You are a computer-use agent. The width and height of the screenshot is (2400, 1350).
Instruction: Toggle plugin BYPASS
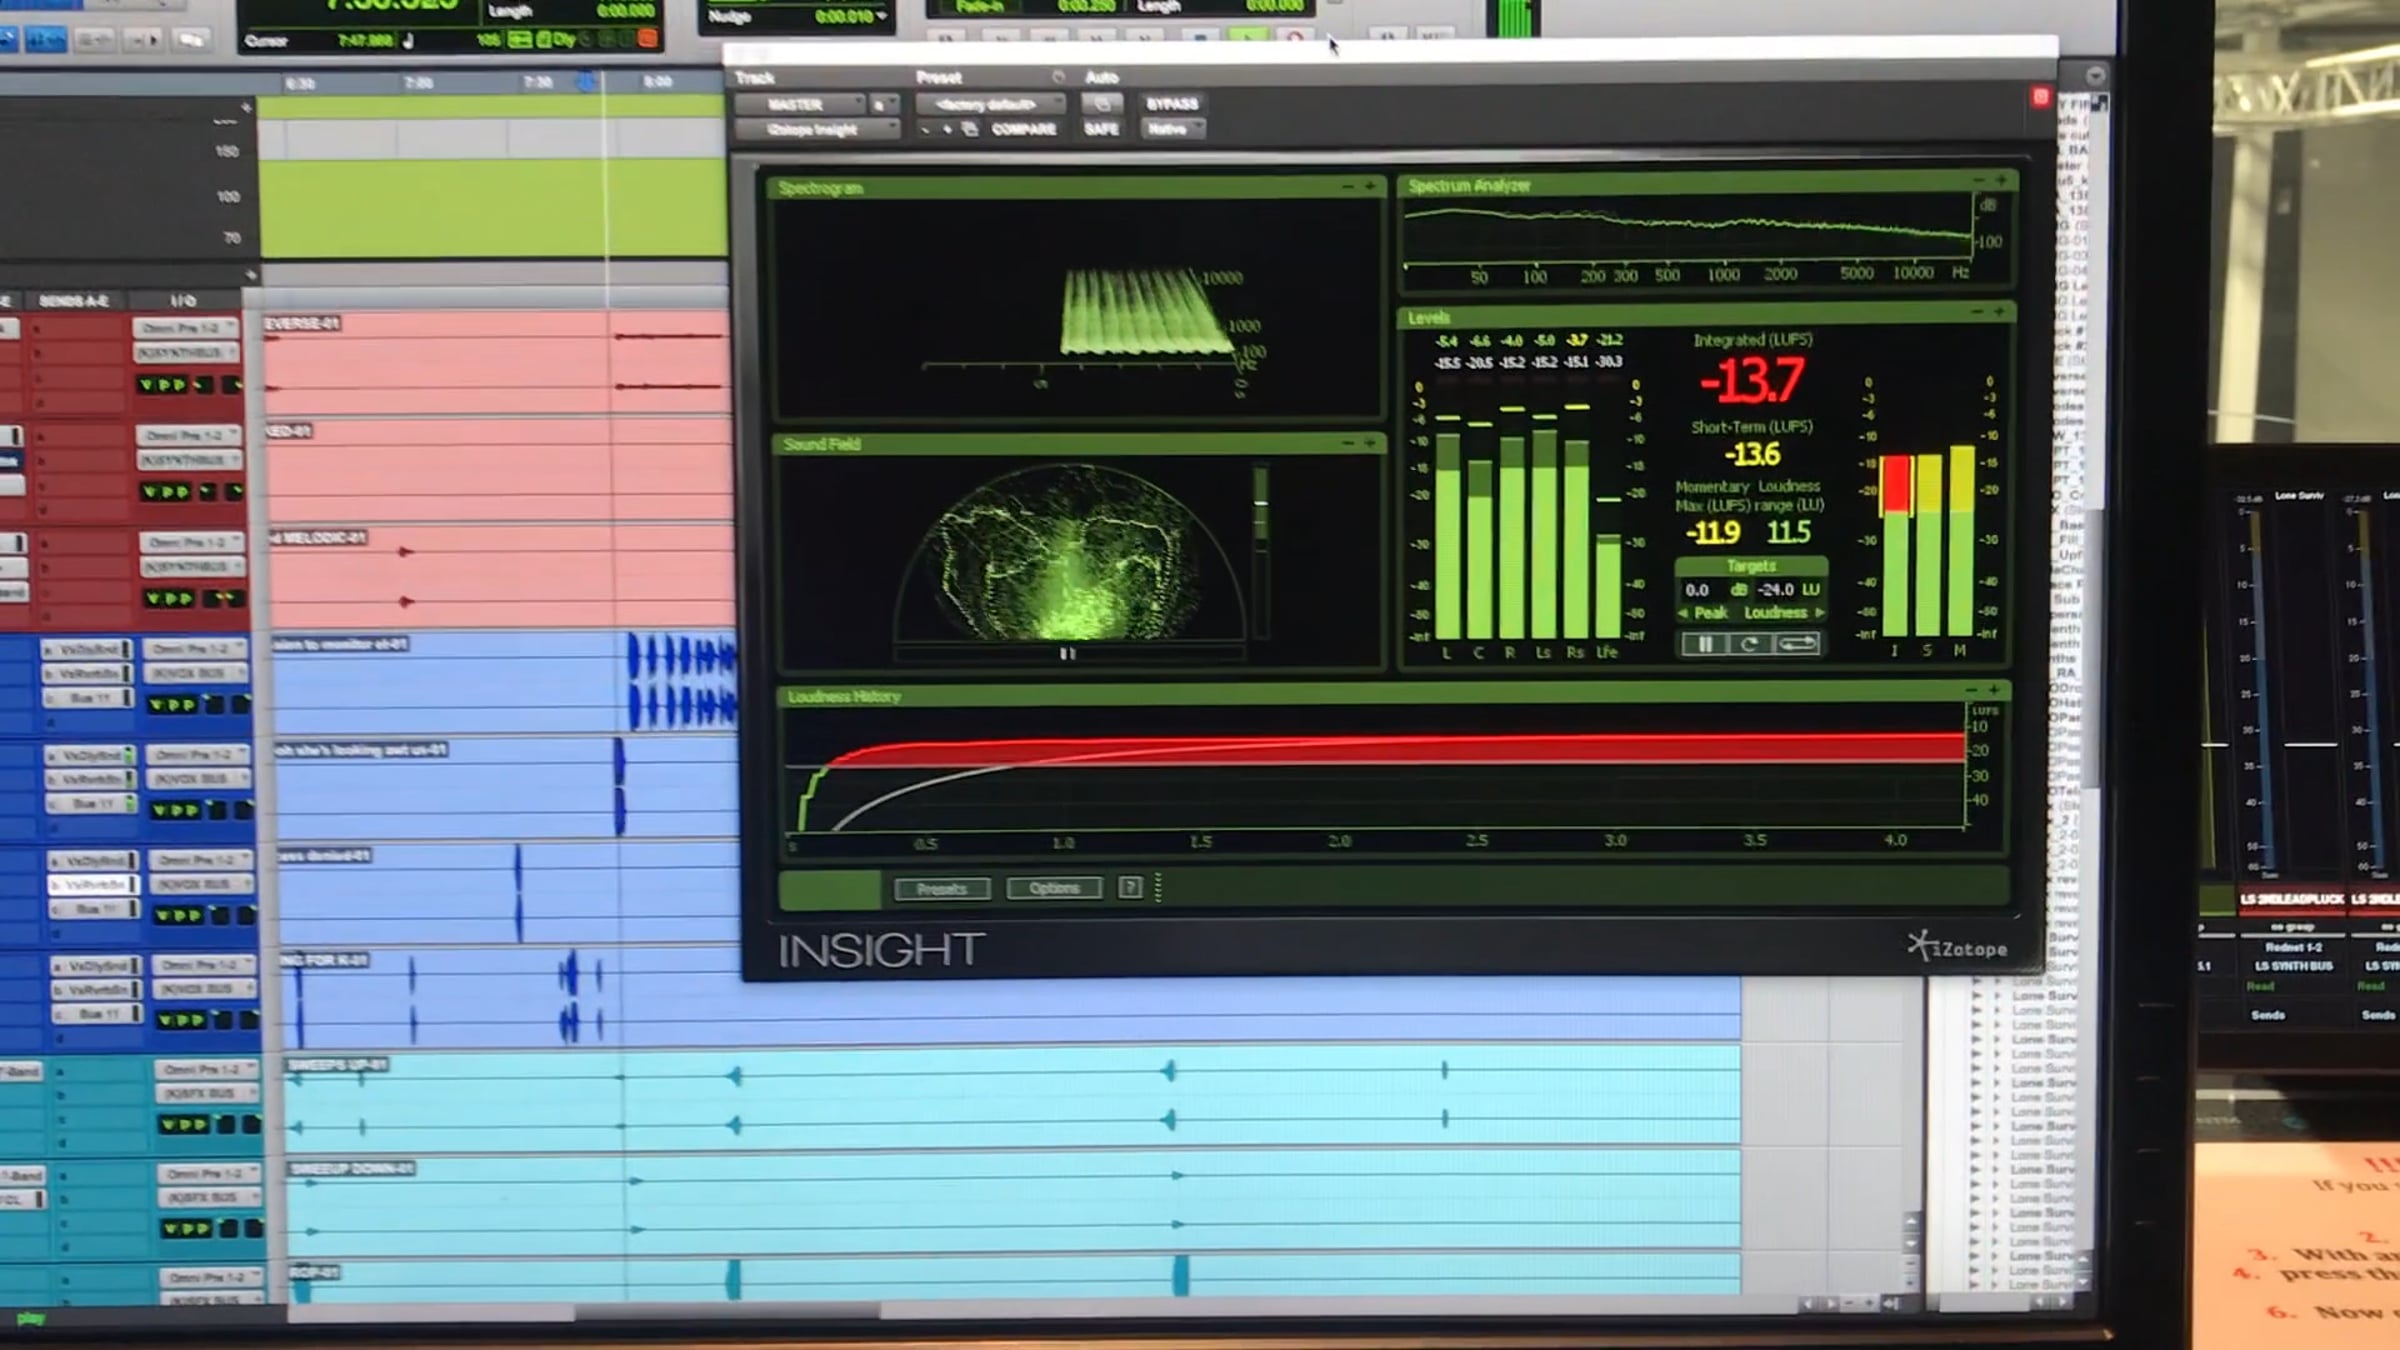(x=1172, y=104)
